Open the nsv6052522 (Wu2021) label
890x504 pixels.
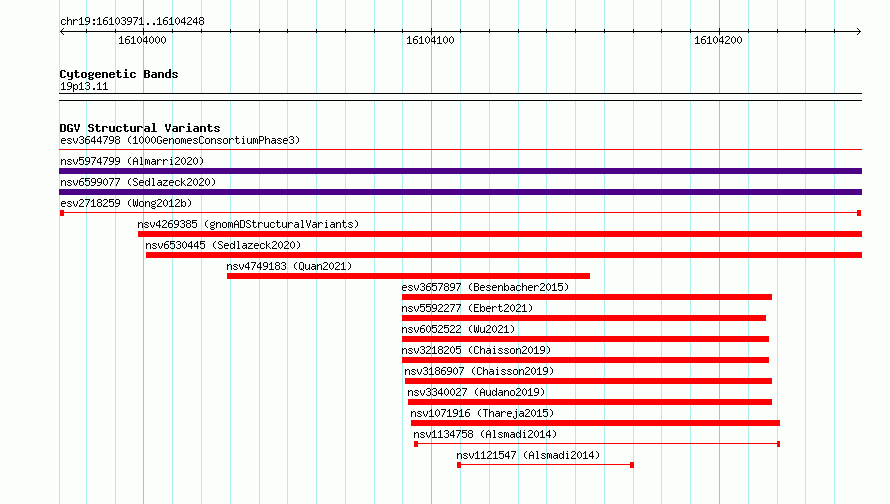(x=458, y=329)
